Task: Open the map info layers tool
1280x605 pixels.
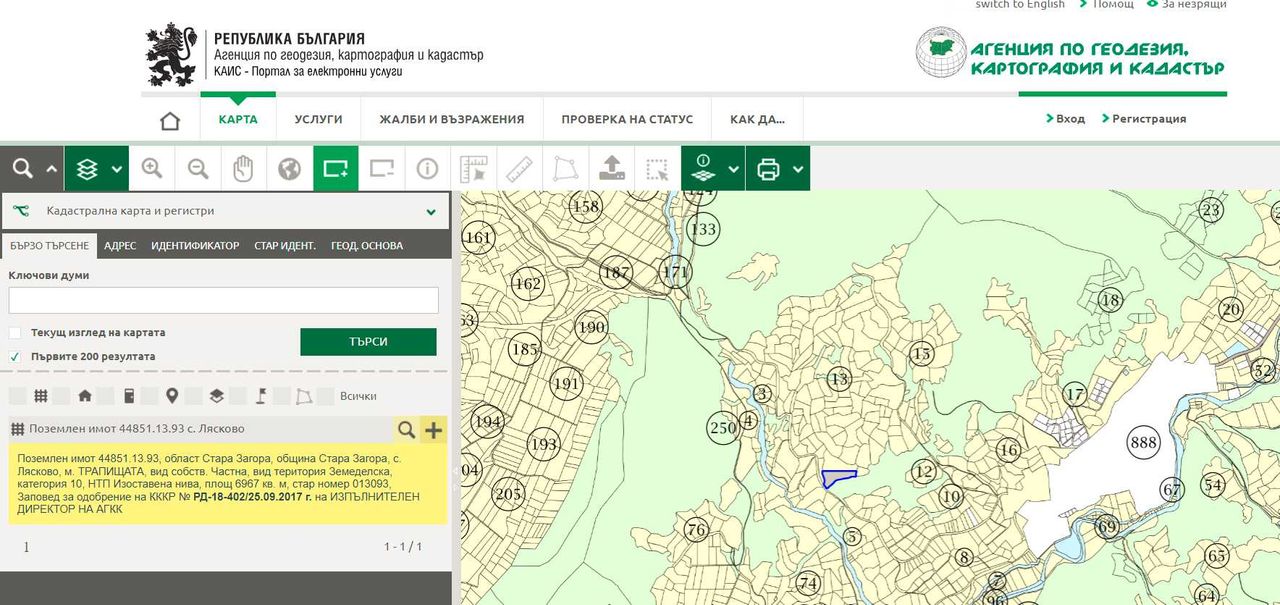Action: click(703, 169)
